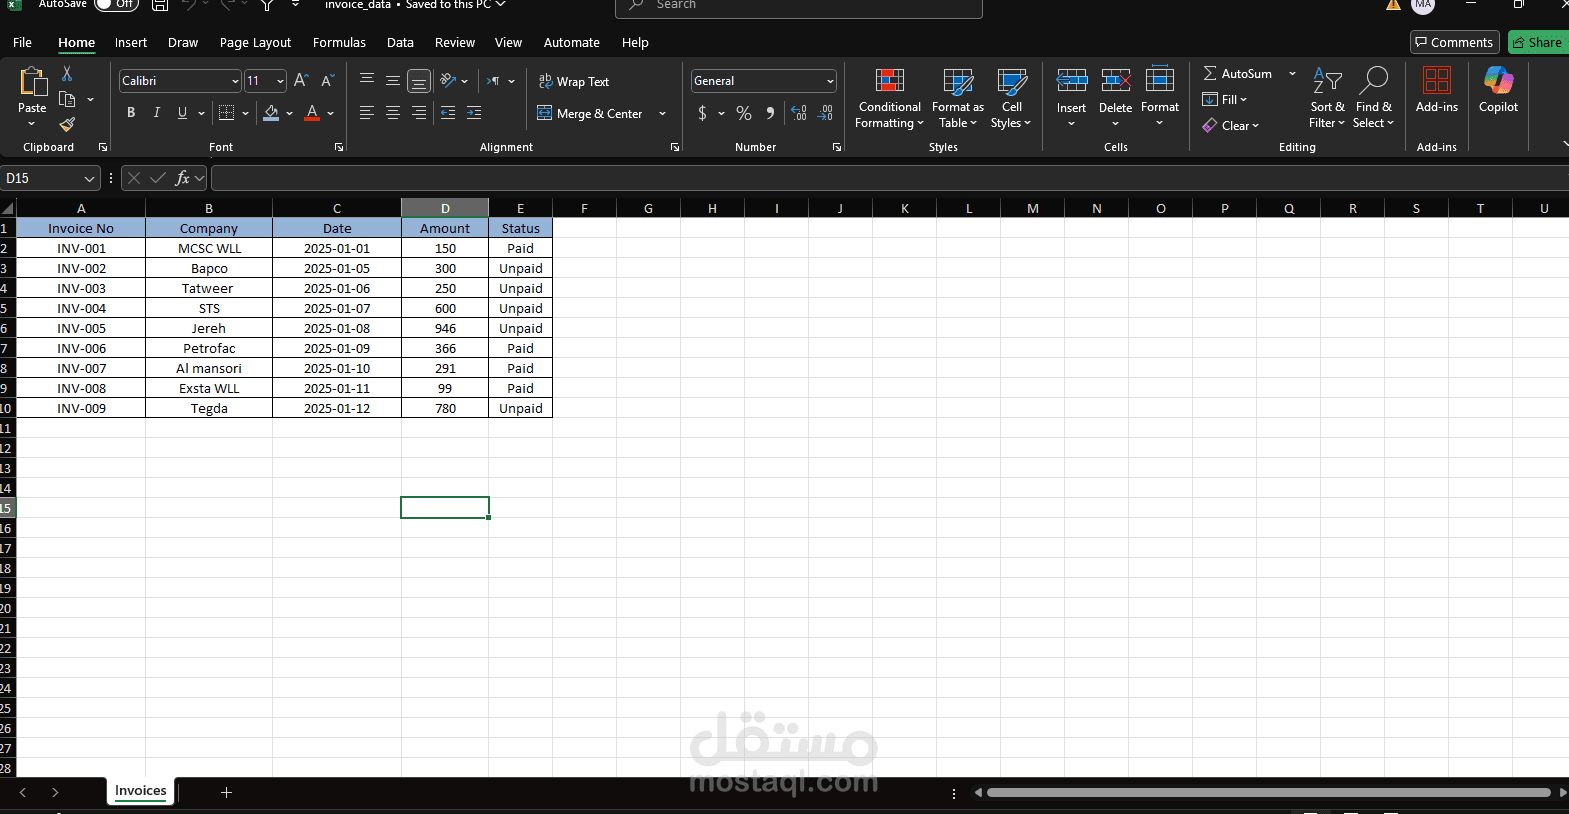Switch to the Page Layout tab
The width and height of the screenshot is (1569, 814).
pyautogui.click(x=255, y=42)
